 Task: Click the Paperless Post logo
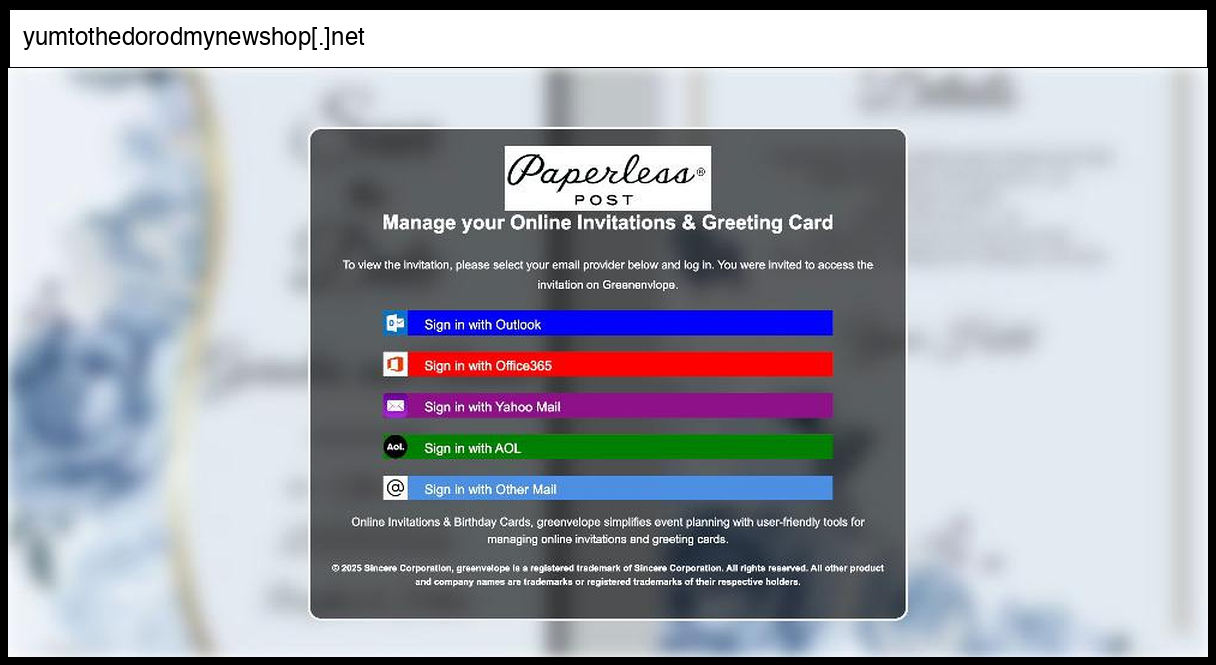pyautogui.click(x=607, y=178)
